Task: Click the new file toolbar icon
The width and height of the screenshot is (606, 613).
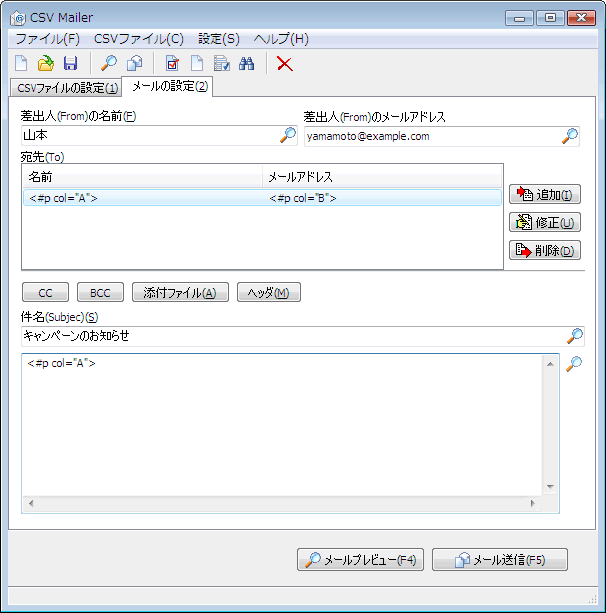Action: pyautogui.click(x=21, y=64)
